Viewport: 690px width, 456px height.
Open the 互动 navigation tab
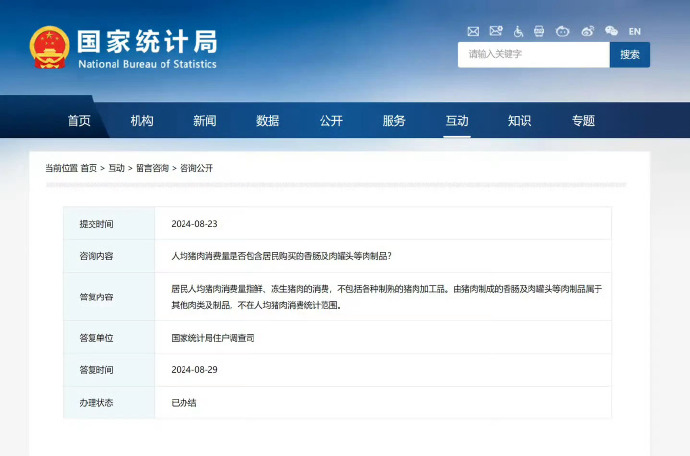(x=457, y=121)
